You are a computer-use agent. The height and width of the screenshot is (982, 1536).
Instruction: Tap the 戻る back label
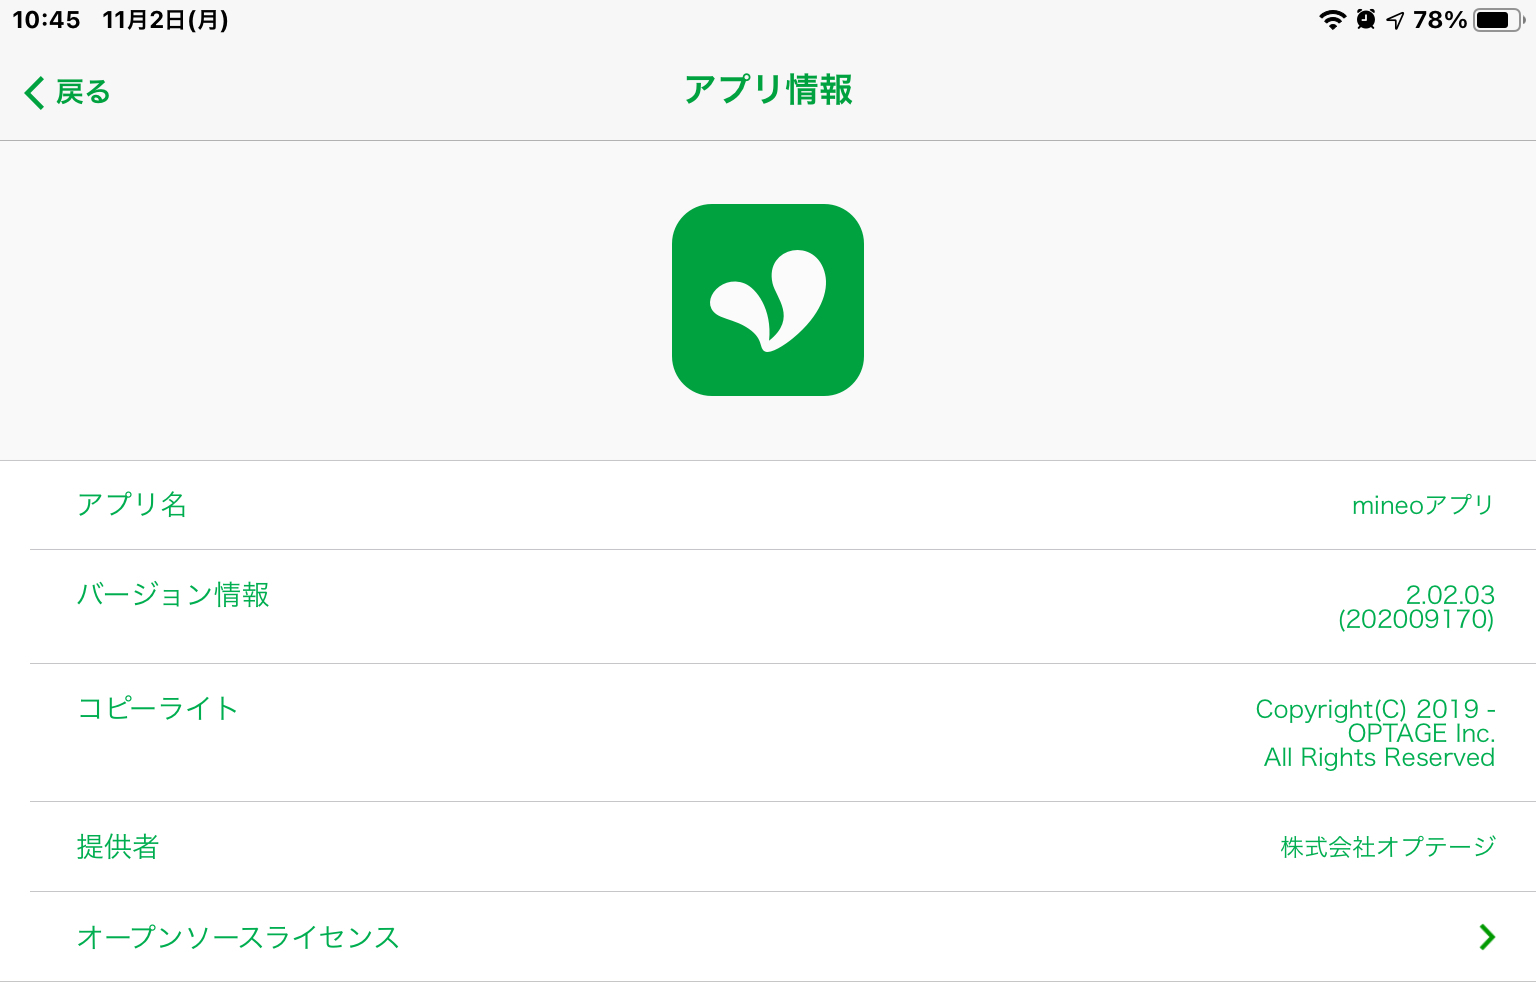tap(83, 92)
